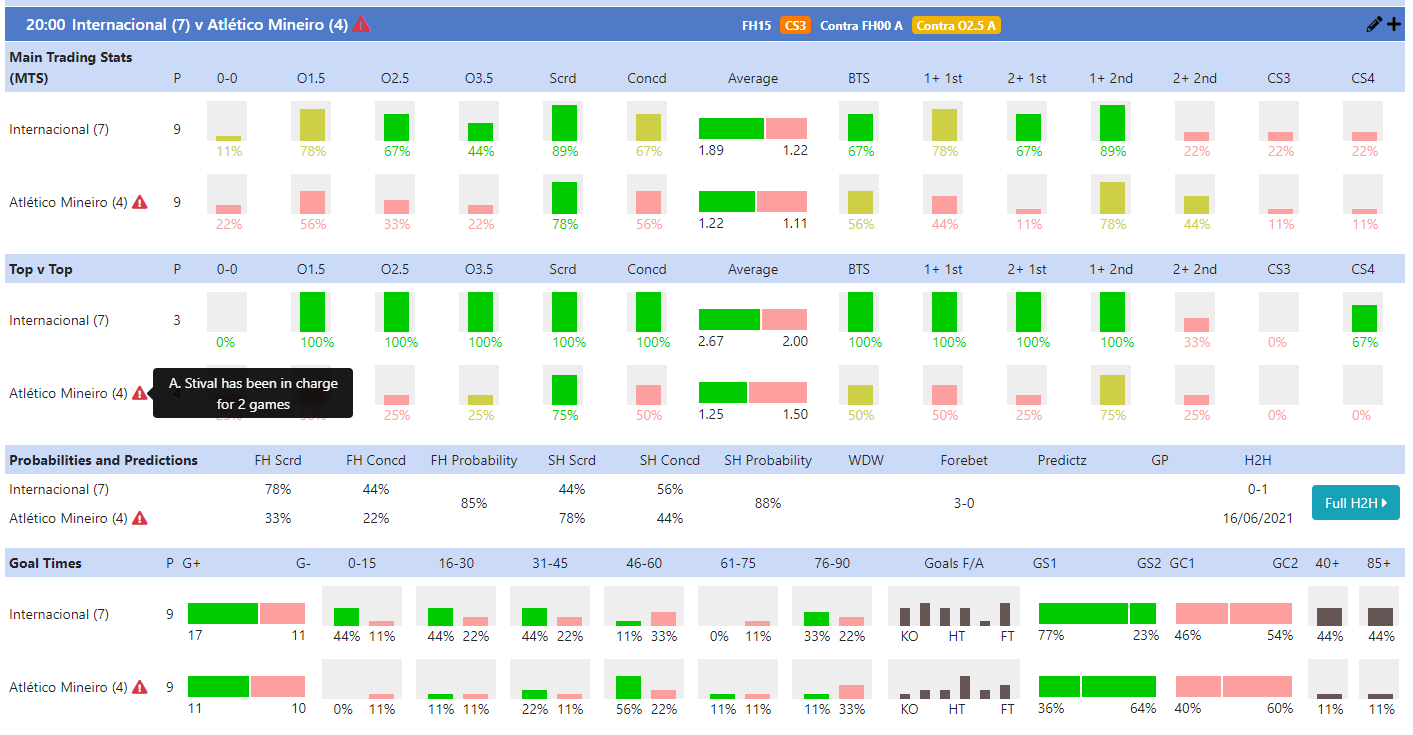Click the pencil edit icon in the header
Viewport: 1413px width, 735px height.
(x=1374, y=22)
